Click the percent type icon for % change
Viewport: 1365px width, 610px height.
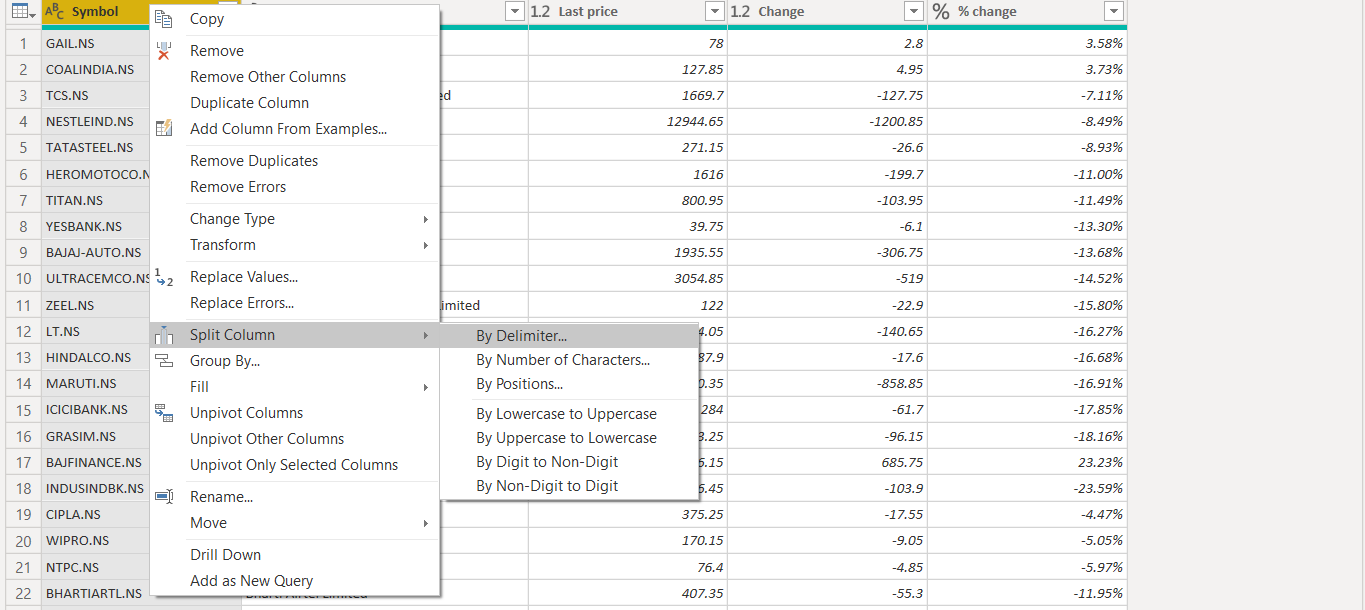point(941,12)
